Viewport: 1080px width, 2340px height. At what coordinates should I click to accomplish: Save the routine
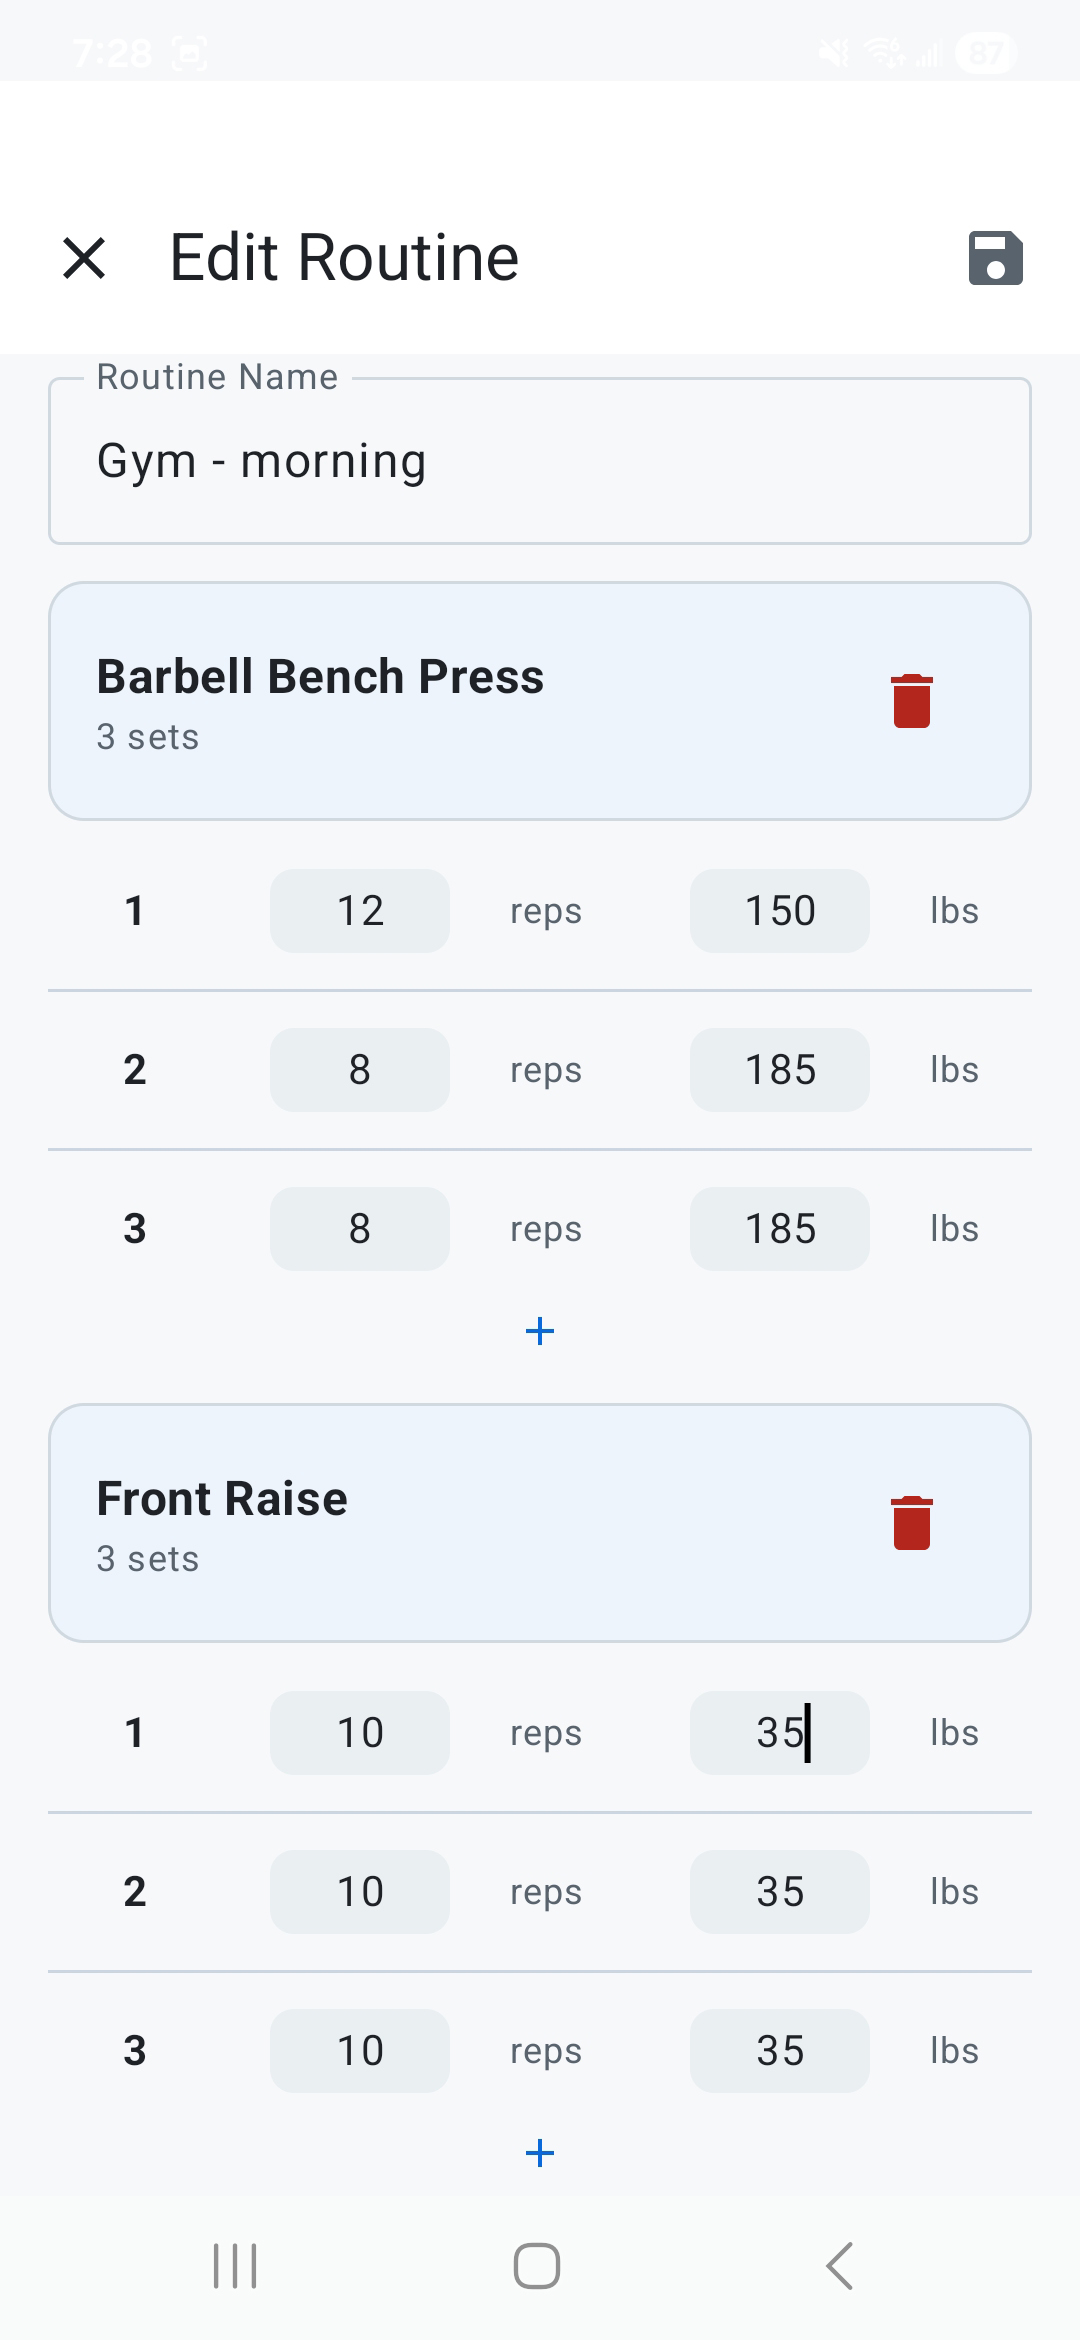click(996, 257)
